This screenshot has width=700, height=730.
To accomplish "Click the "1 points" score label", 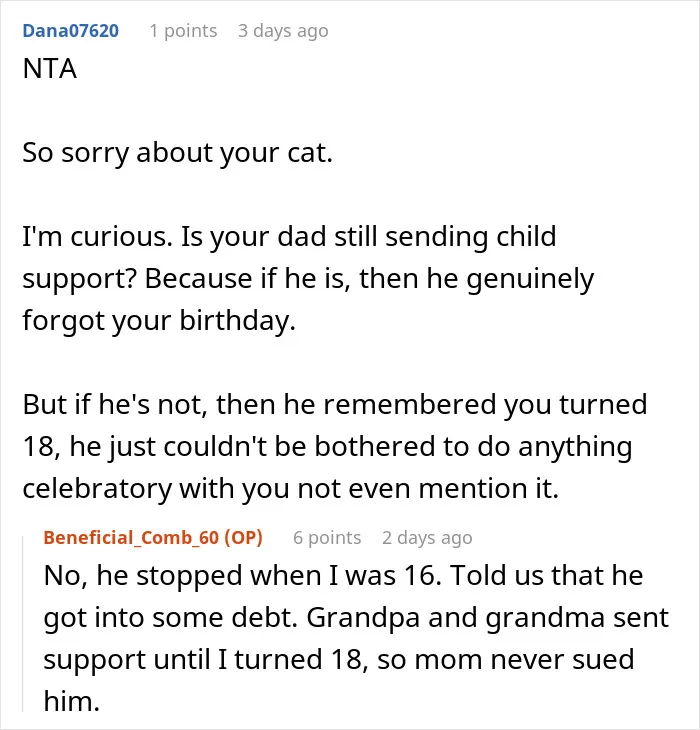I will coord(183,31).
